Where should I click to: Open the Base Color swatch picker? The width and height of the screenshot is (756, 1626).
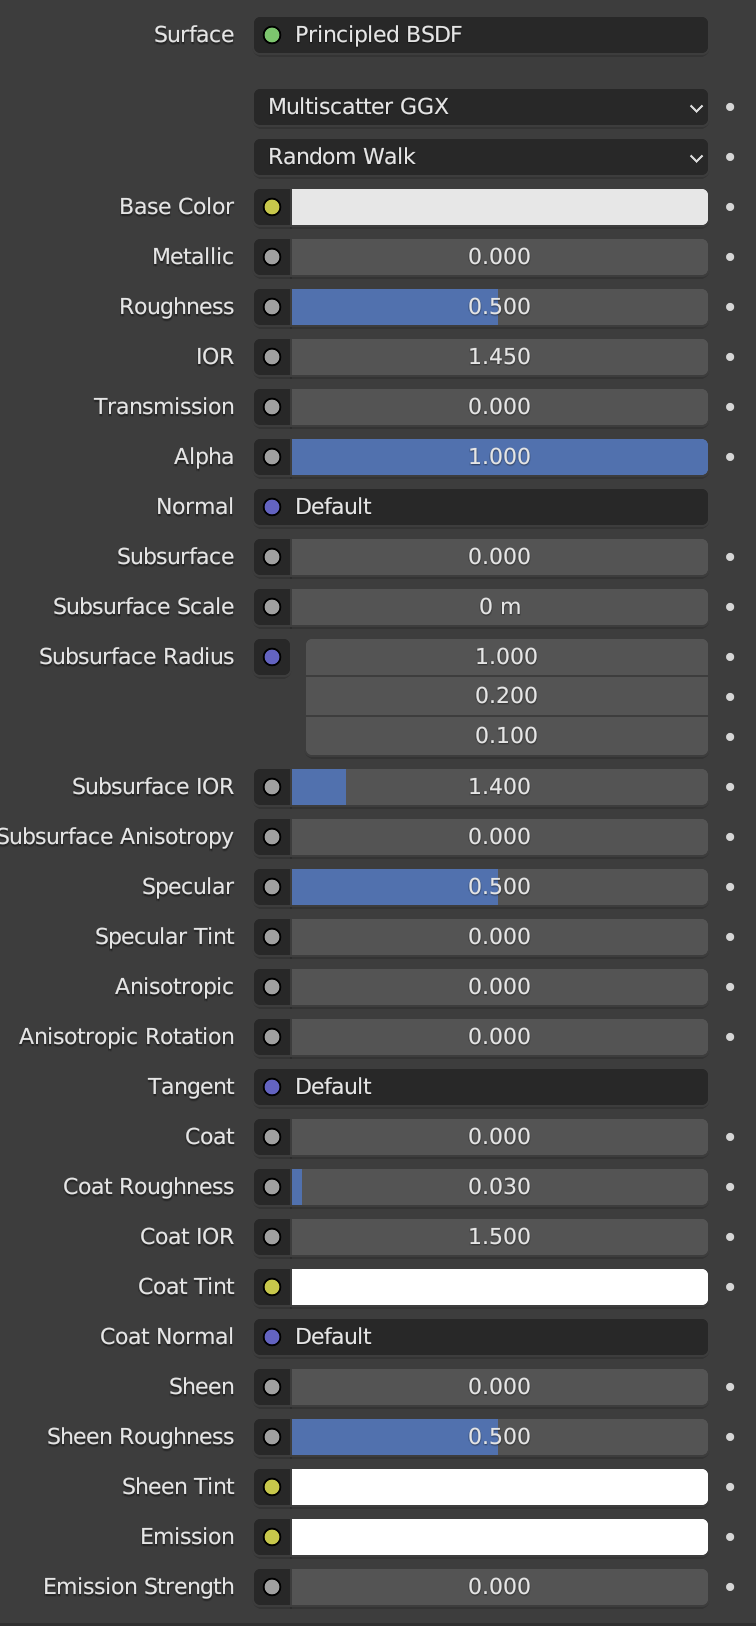(500, 207)
